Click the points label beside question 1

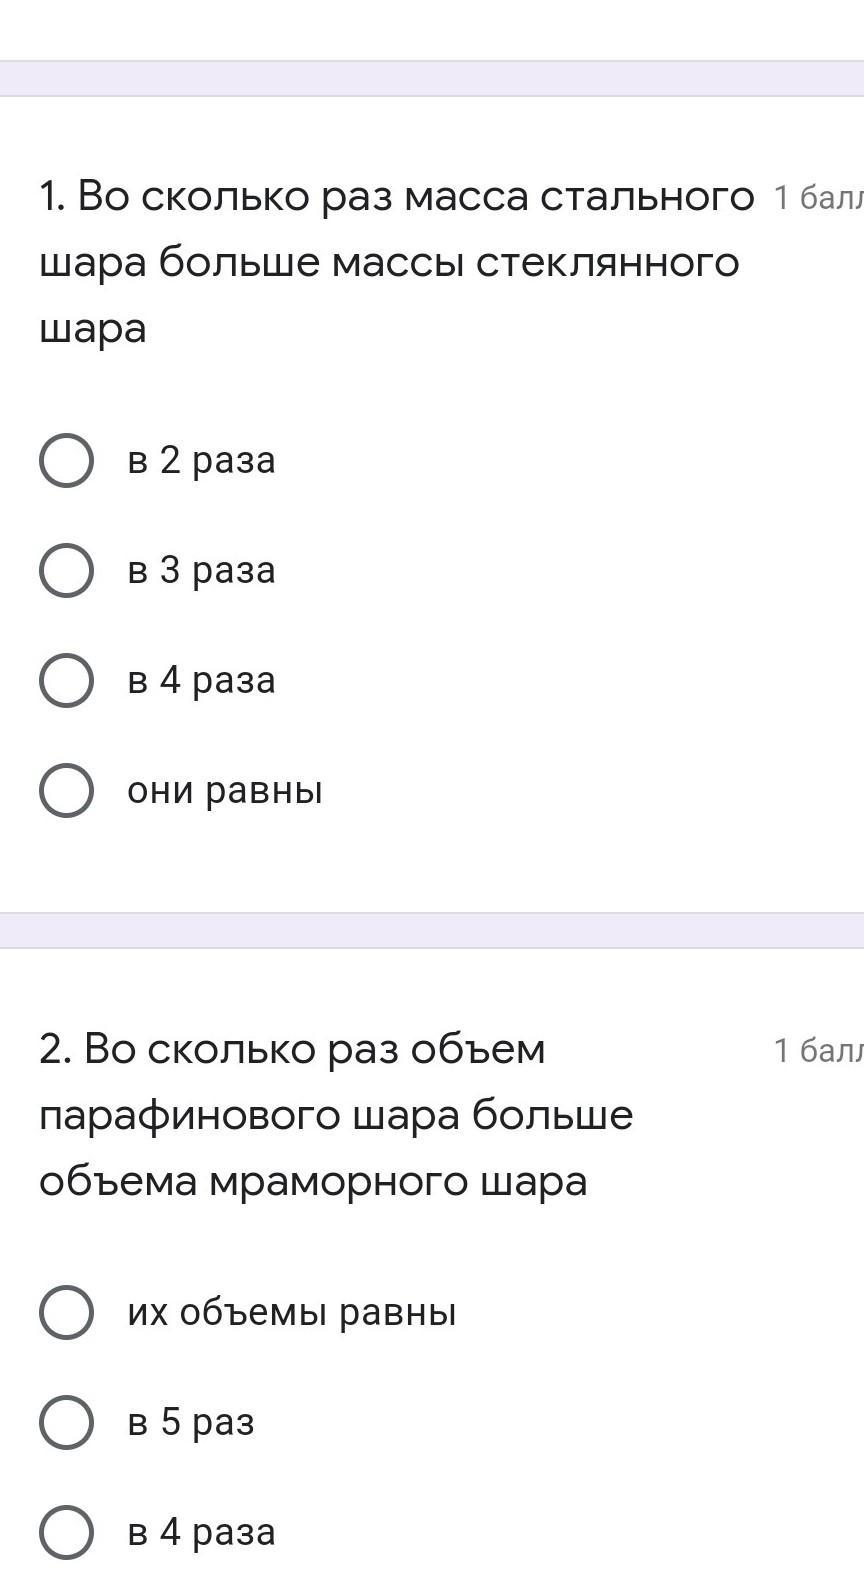click(x=816, y=198)
